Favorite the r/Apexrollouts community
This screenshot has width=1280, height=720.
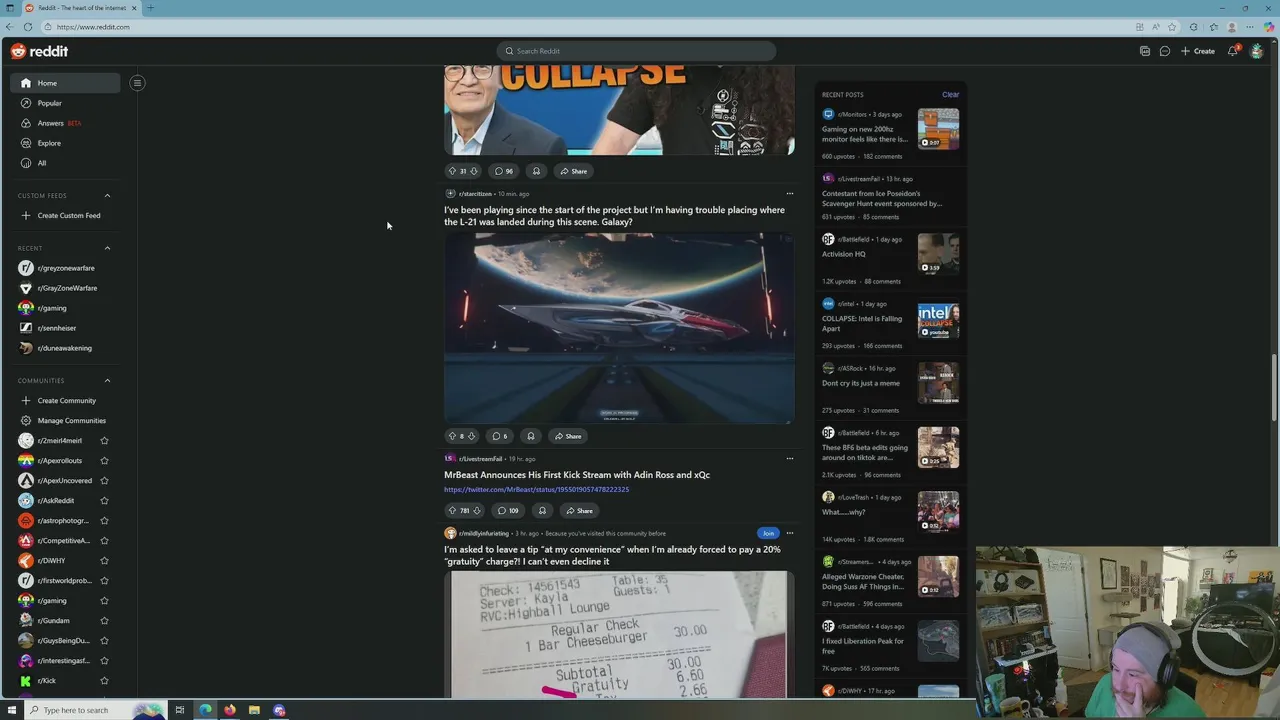(x=104, y=461)
